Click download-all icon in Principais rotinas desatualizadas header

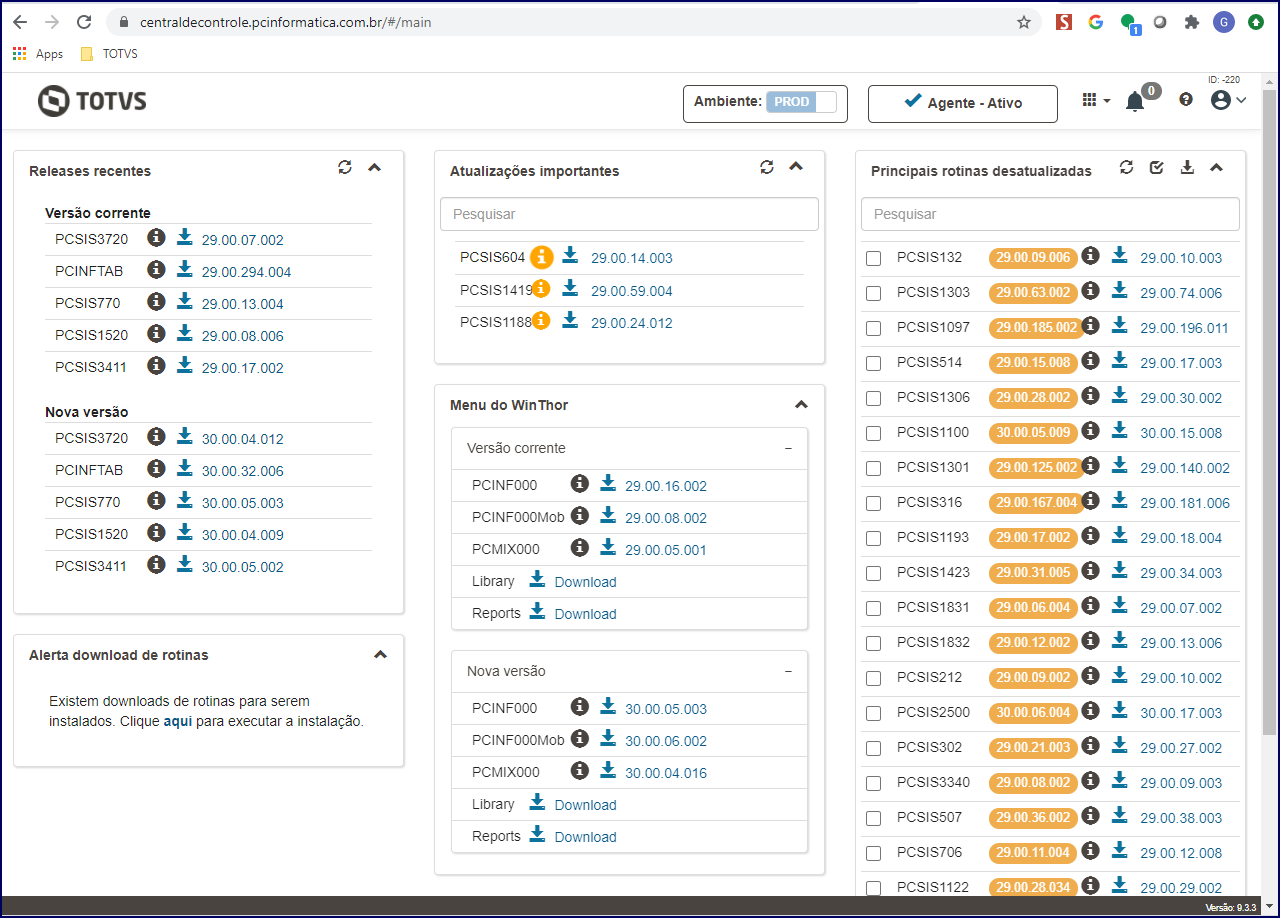pos(1187,167)
